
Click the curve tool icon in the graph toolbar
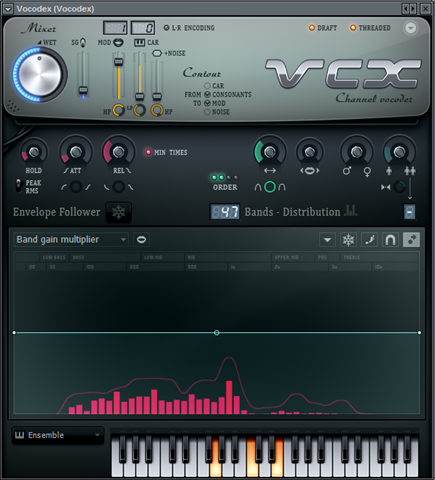(x=369, y=240)
